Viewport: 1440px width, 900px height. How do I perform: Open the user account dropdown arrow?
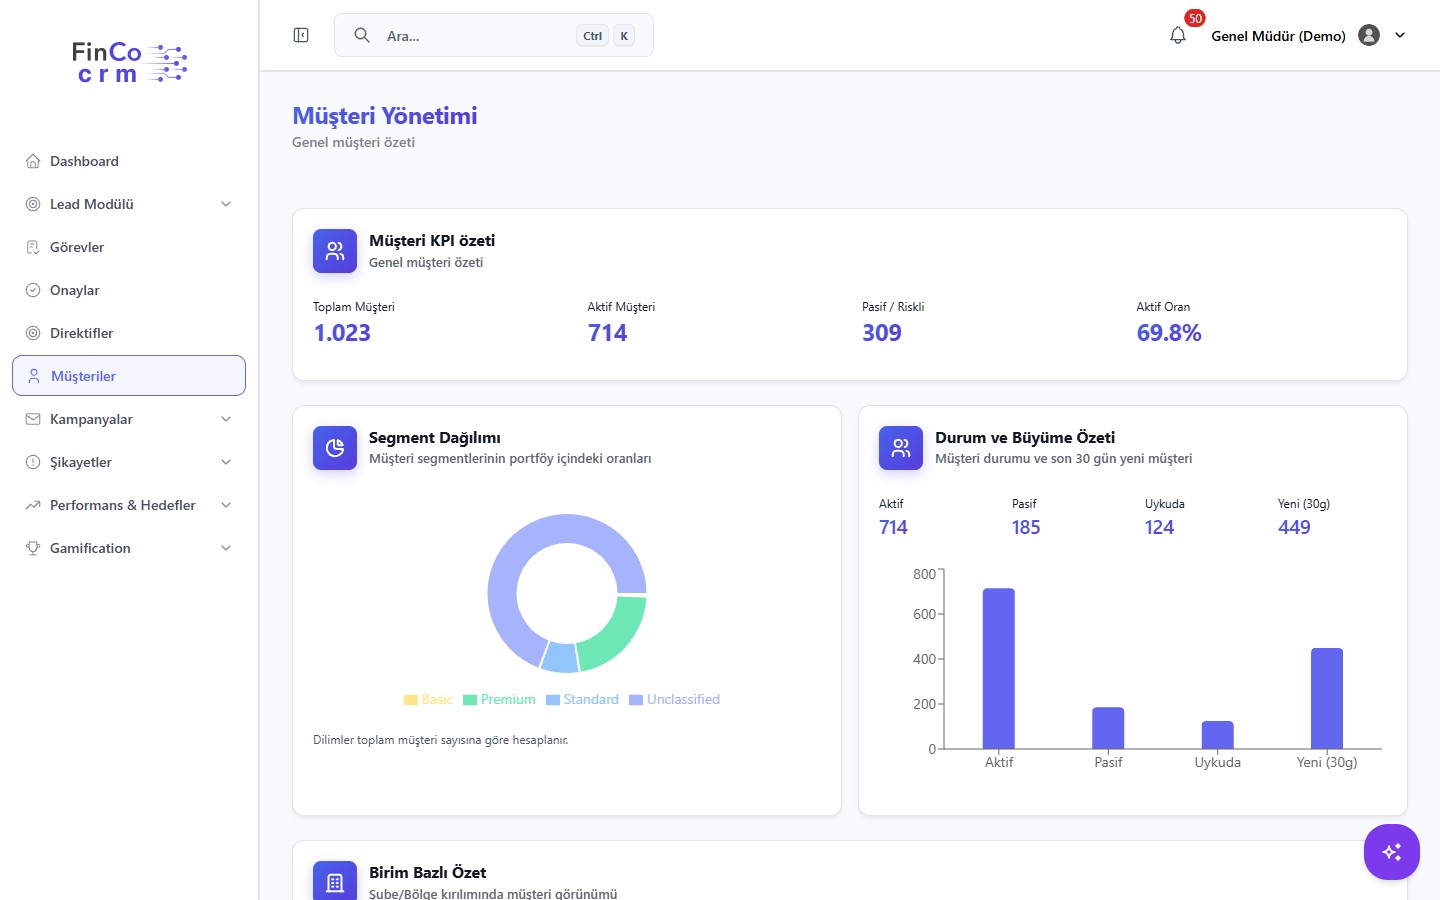(x=1400, y=35)
